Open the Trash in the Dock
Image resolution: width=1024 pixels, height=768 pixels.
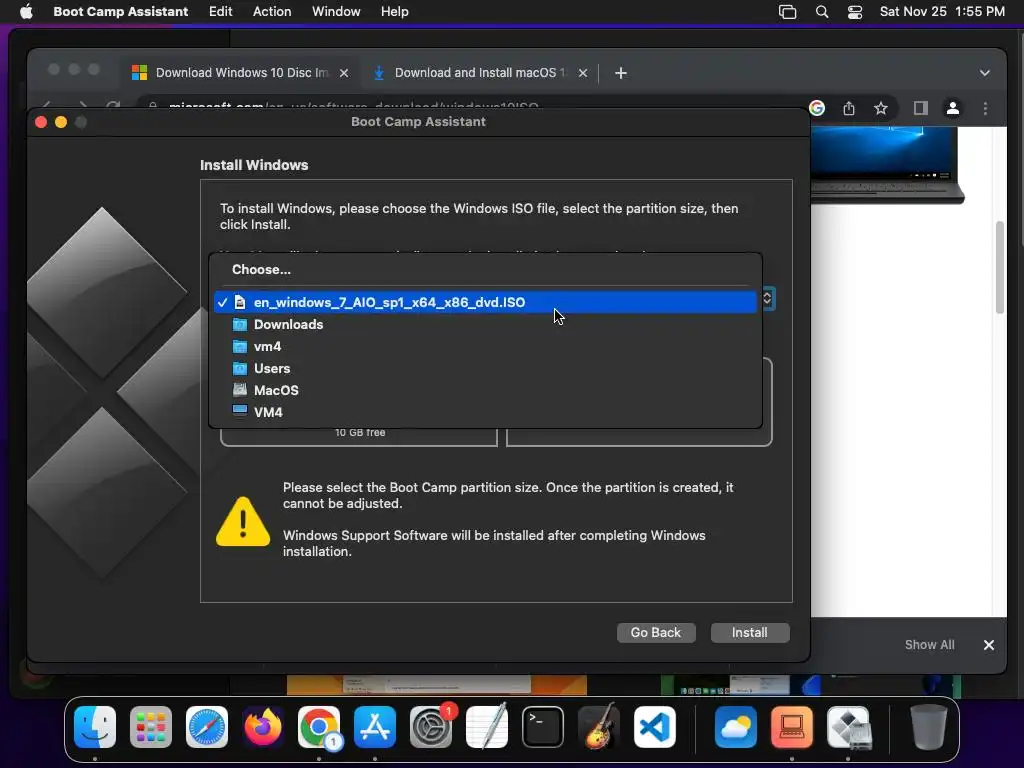[929, 727]
